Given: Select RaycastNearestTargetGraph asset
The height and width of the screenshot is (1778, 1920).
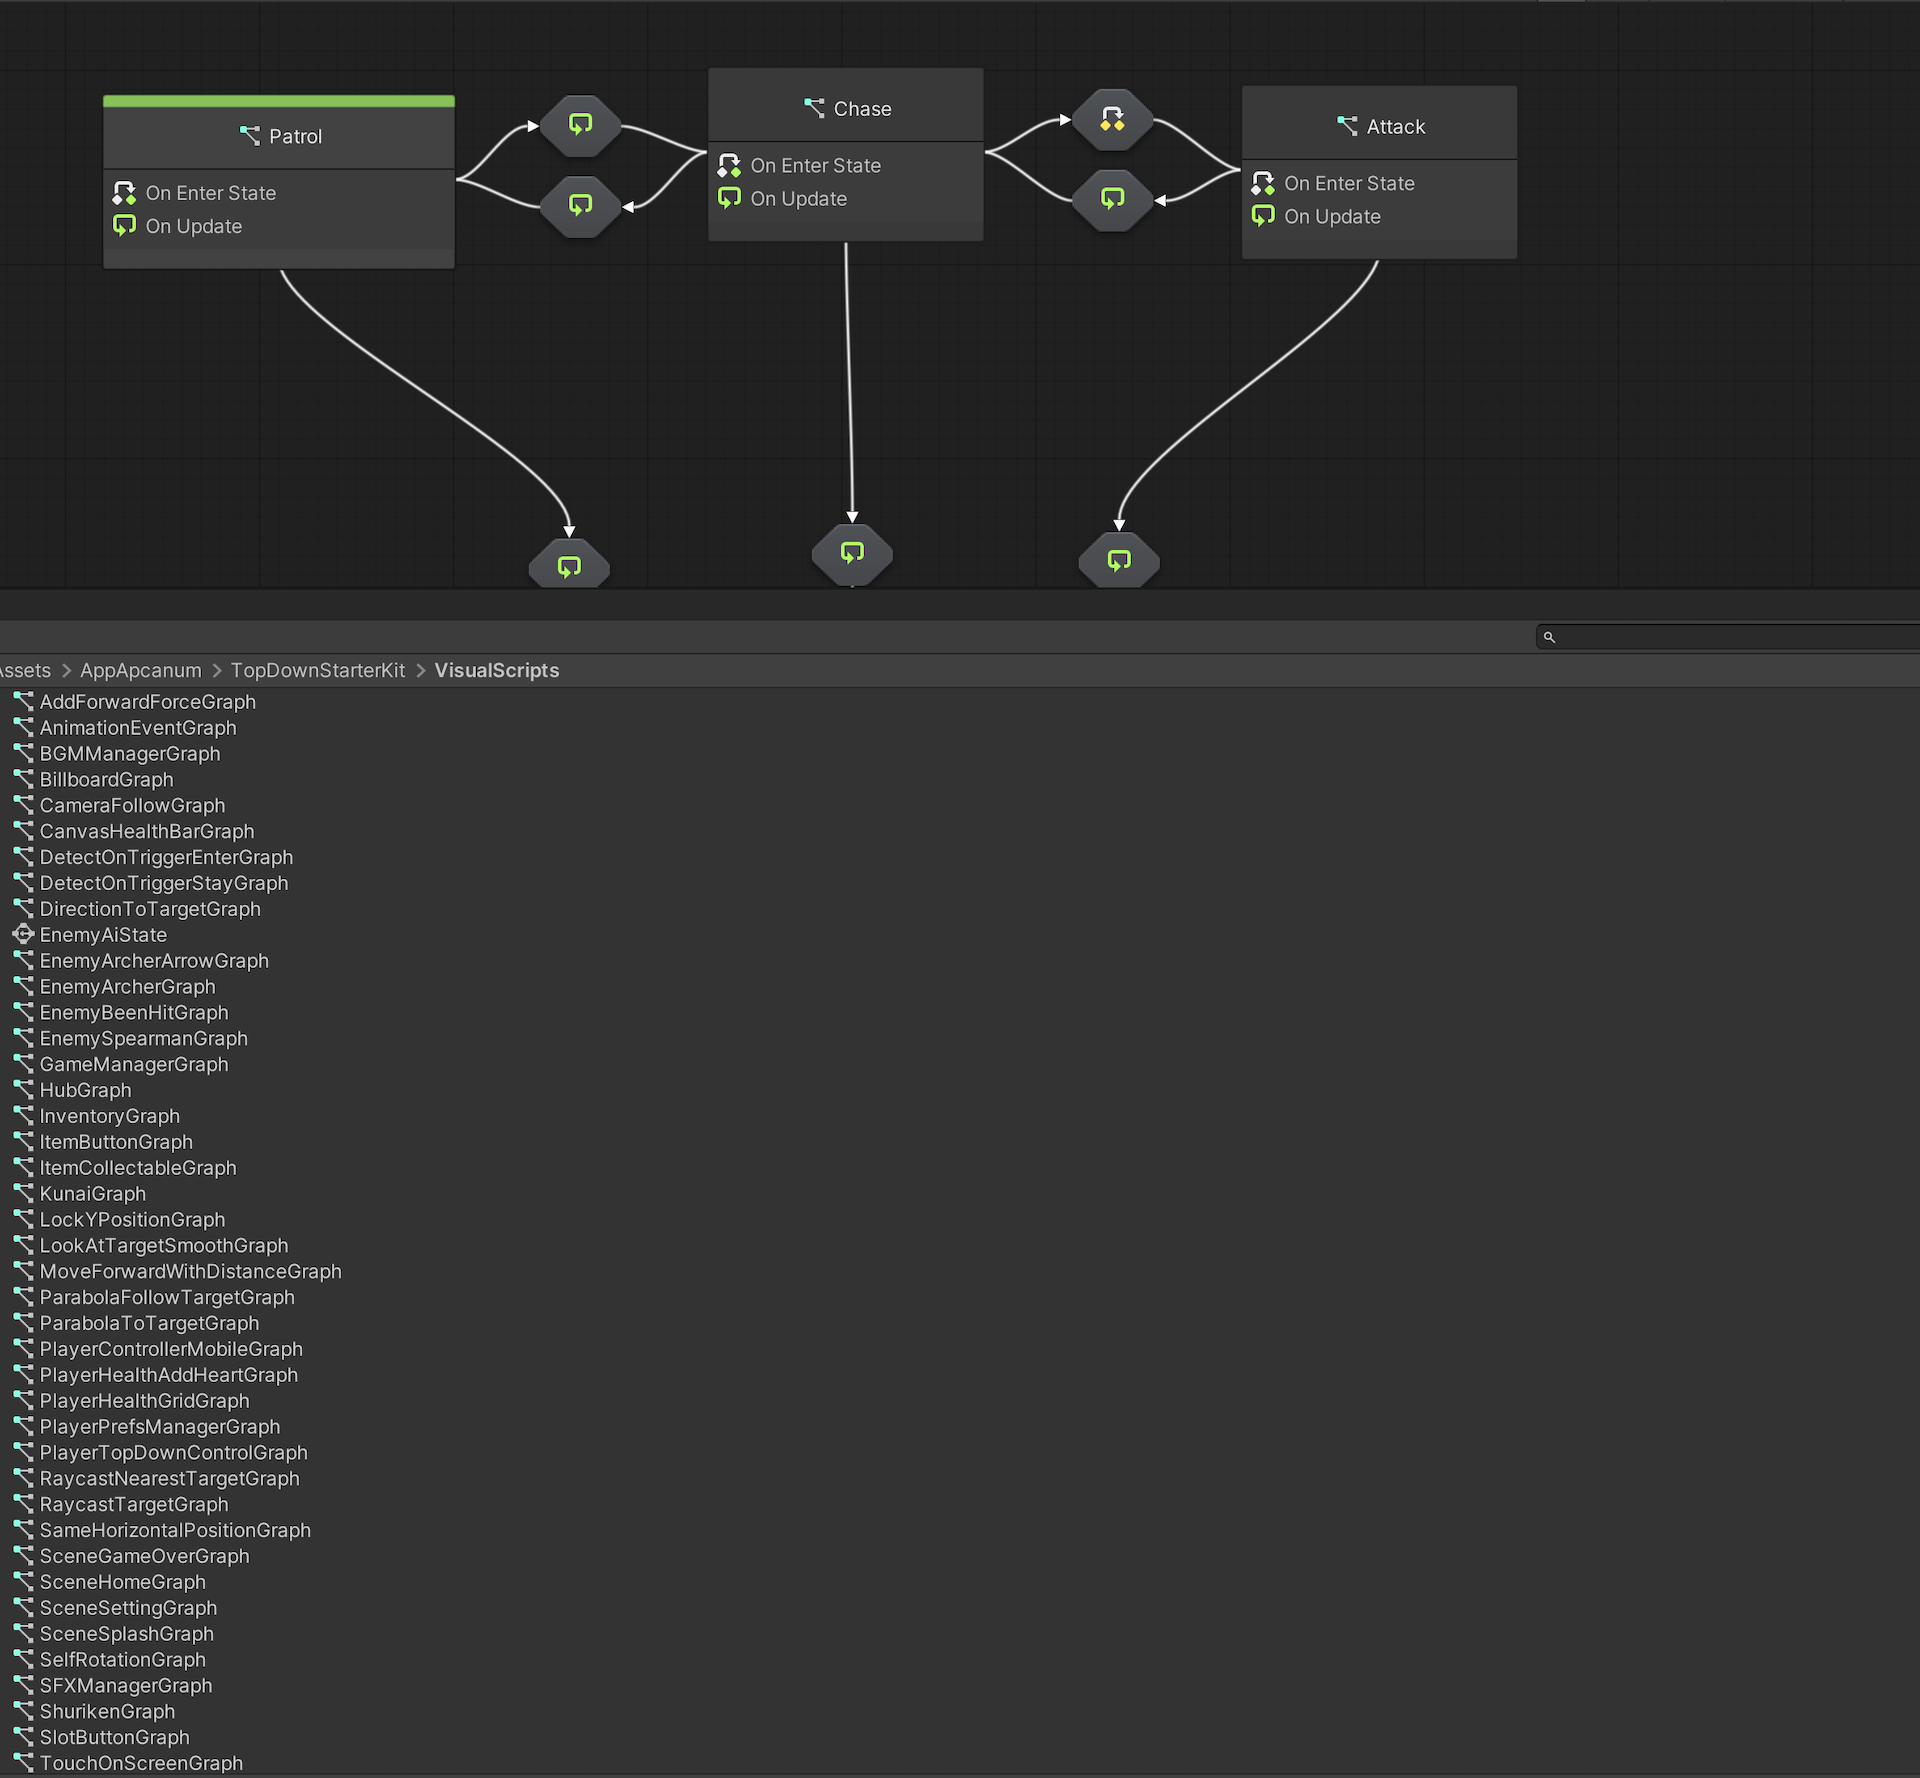Looking at the screenshot, I should [169, 1479].
